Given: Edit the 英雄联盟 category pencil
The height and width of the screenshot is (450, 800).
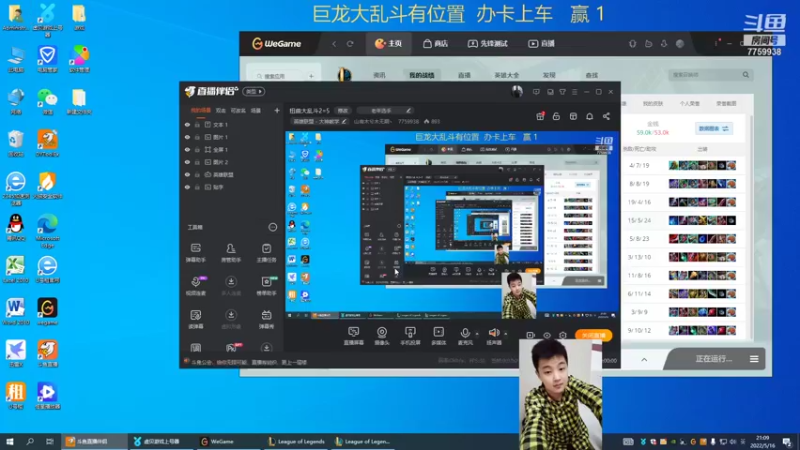Looking at the screenshot, I should [344, 121].
